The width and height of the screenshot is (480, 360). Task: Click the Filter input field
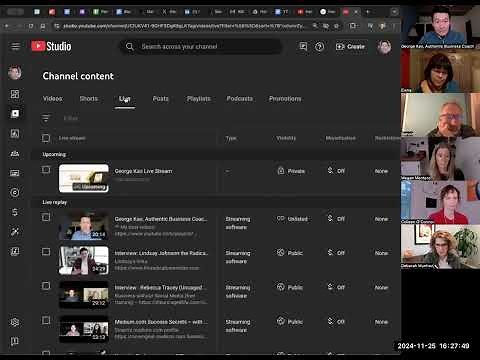click(71, 118)
